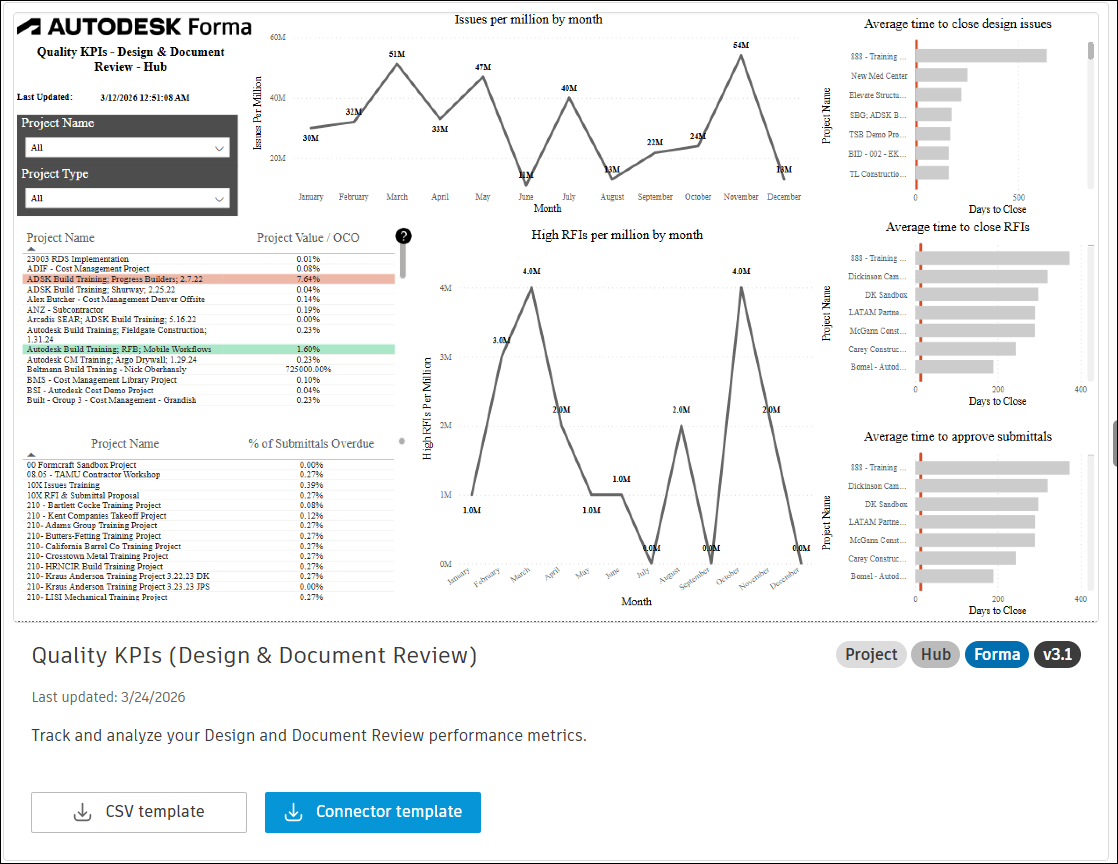
Task: Select the Hub tag
Action: pos(935,654)
